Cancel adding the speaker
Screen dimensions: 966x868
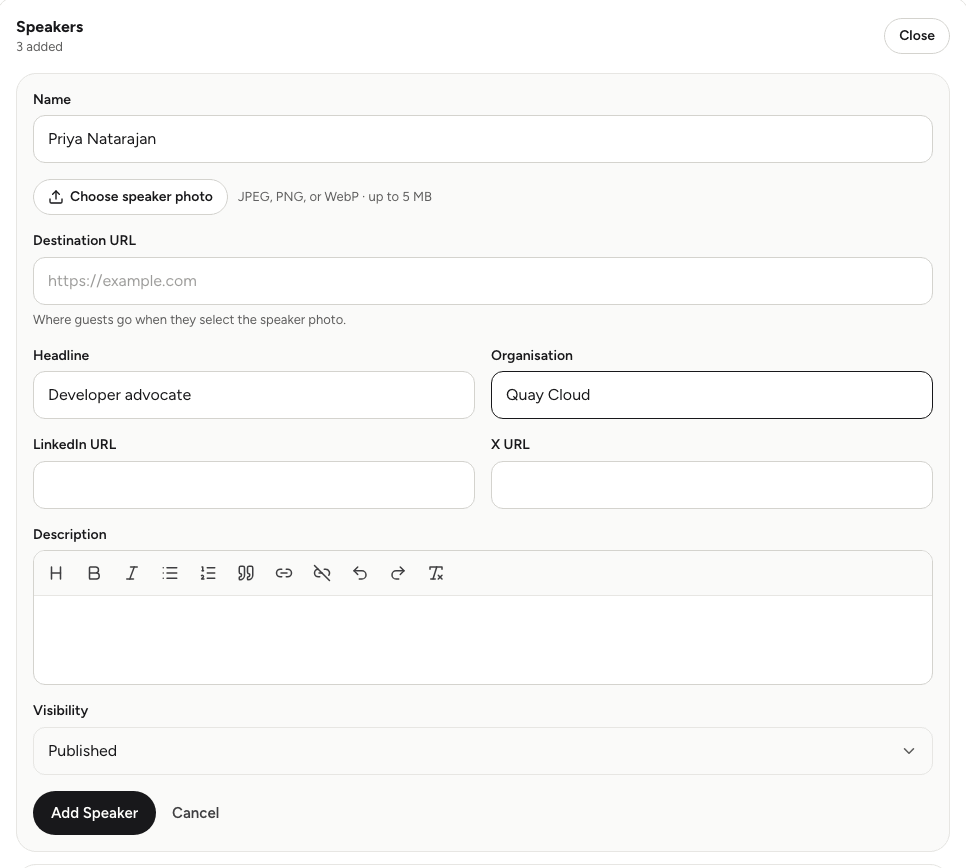195,813
